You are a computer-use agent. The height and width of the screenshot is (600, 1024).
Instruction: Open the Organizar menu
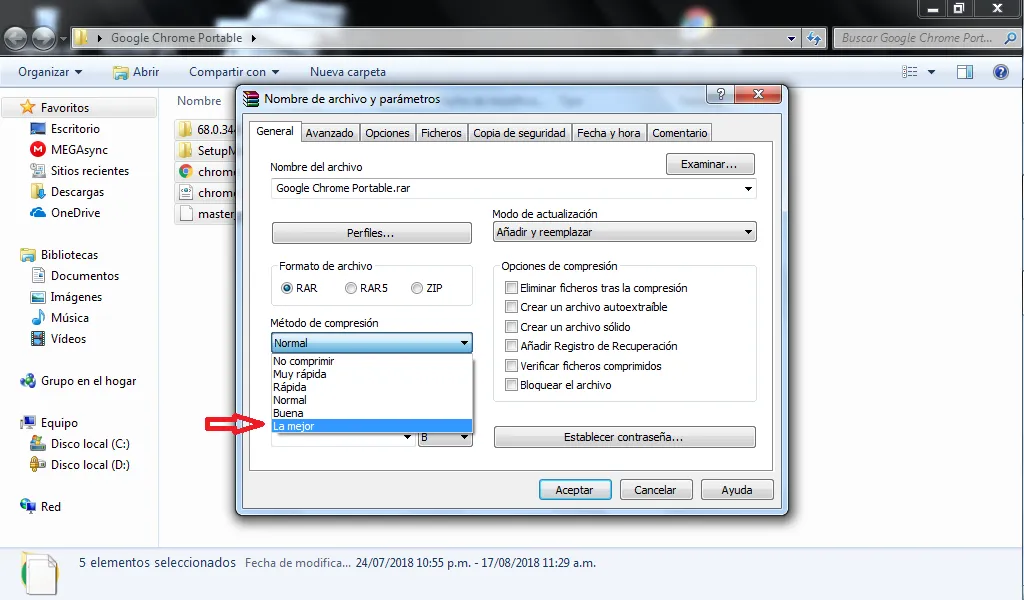click(x=50, y=72)
